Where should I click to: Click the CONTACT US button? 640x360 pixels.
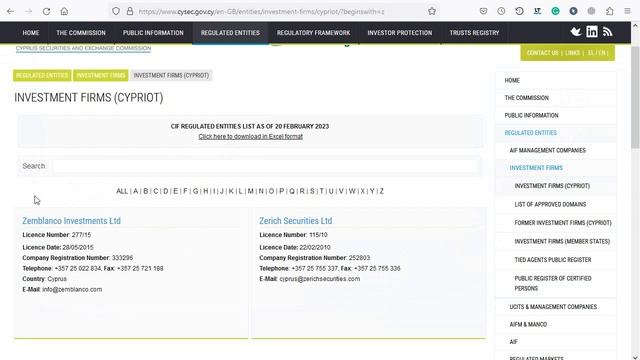[542, 53]
